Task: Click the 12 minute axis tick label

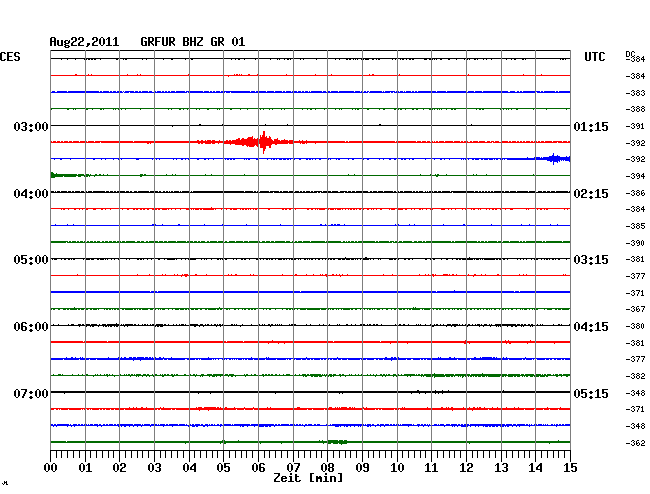Action: (466, 468)
